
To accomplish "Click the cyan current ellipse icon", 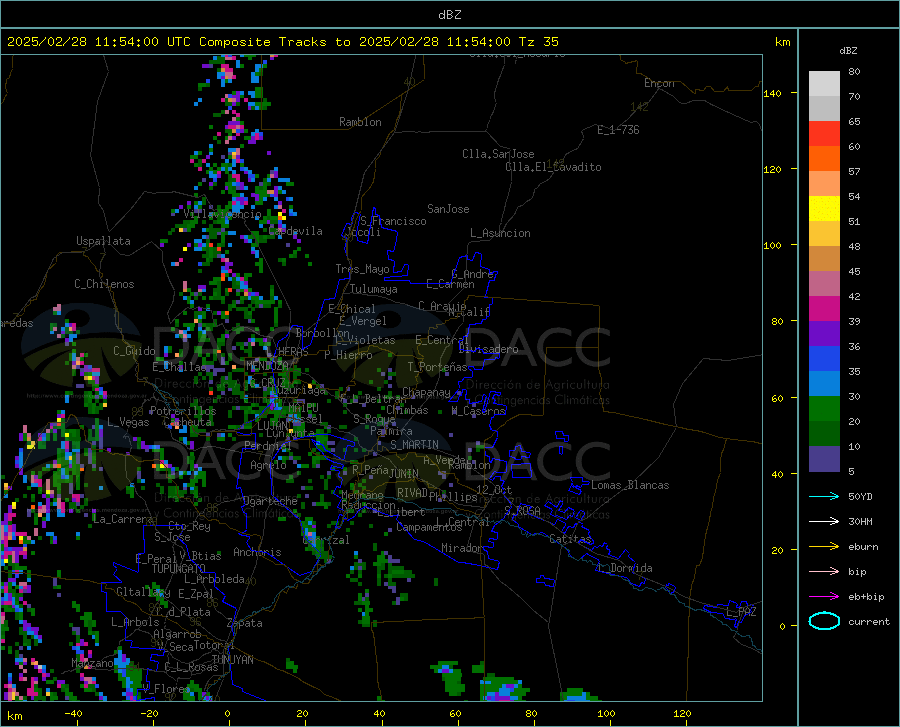I will 824,621.
